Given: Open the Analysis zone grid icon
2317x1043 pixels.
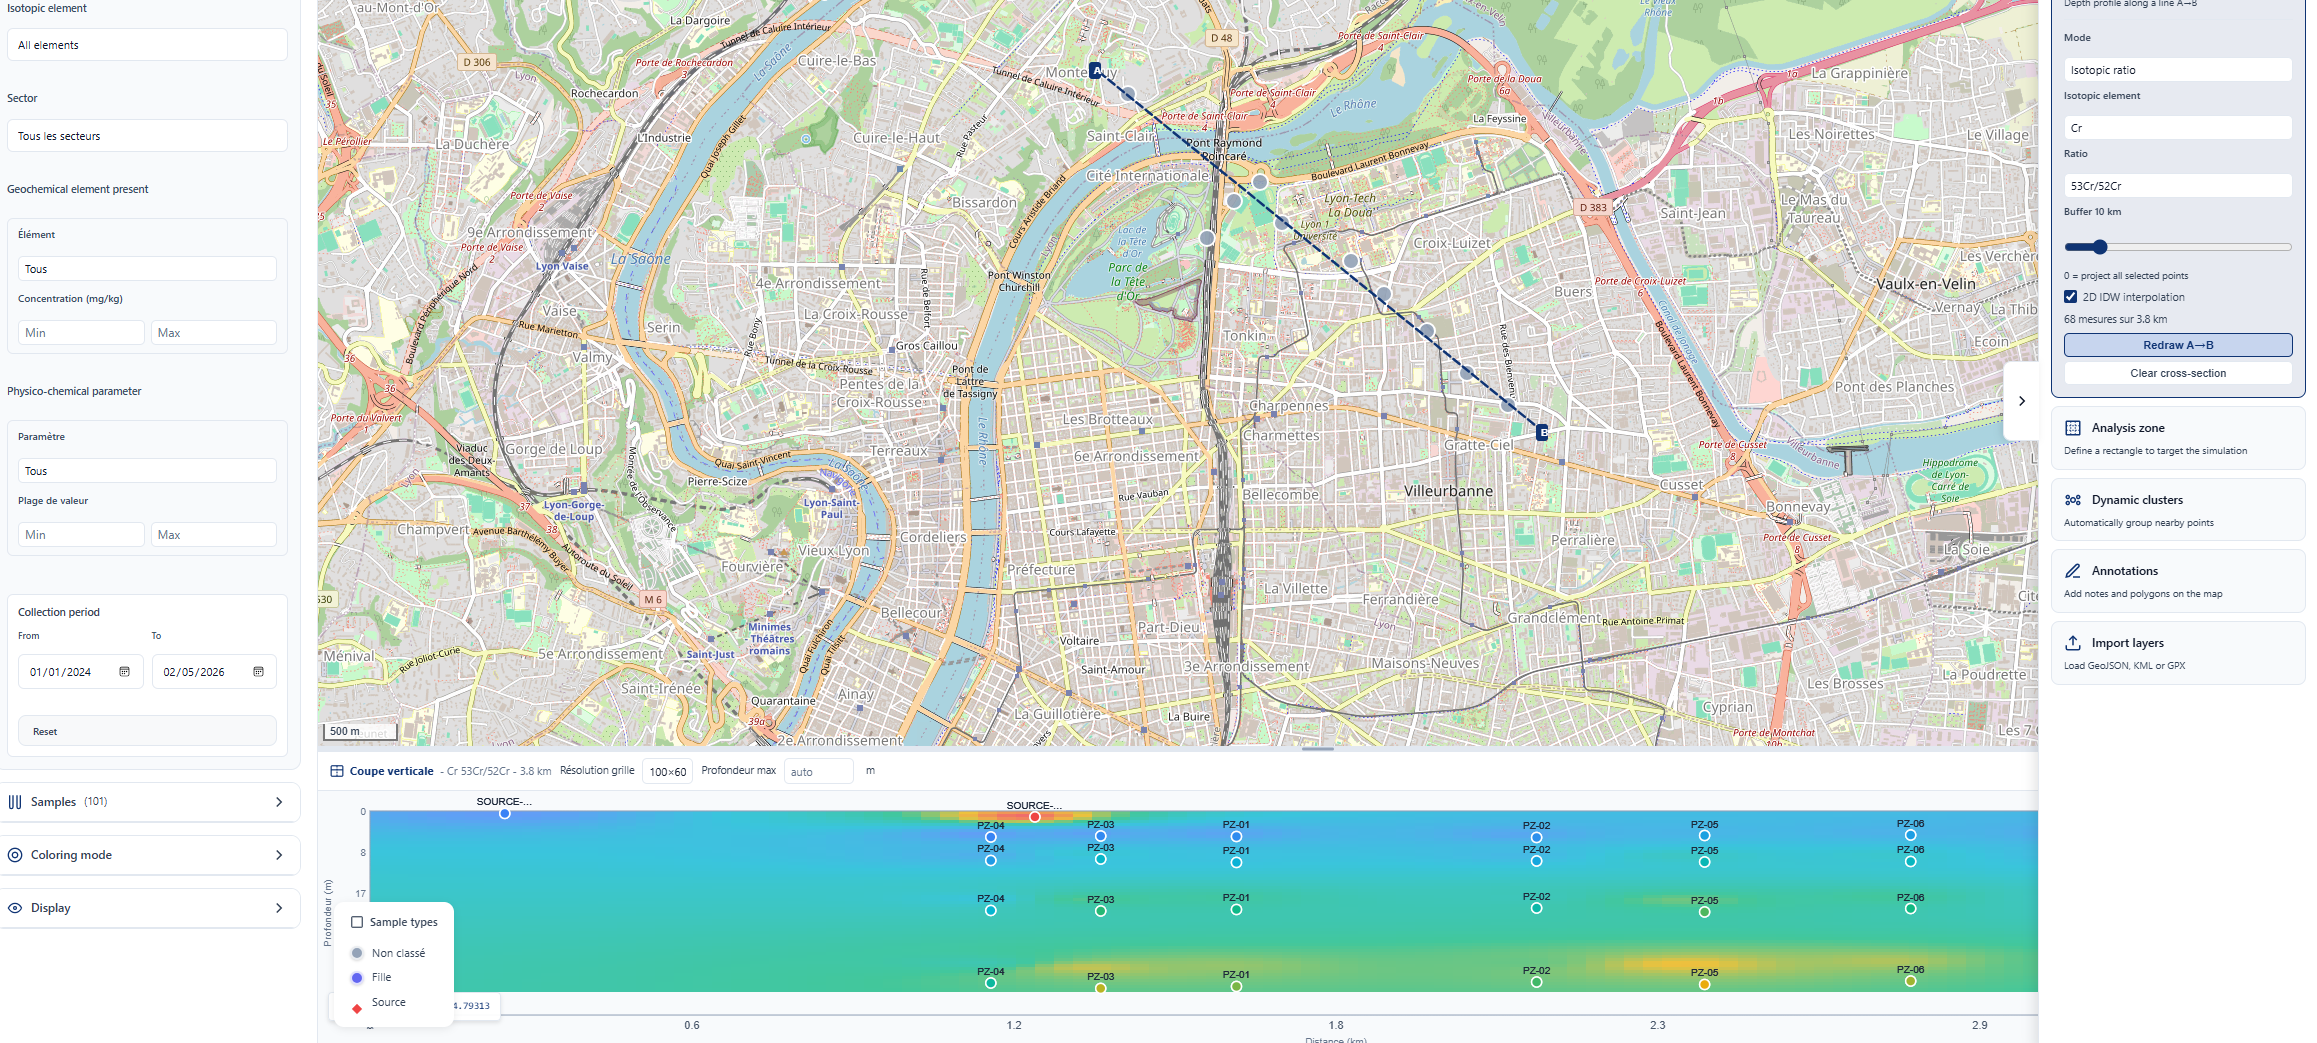Looking at the screenshot, I should click(2073, 428).
